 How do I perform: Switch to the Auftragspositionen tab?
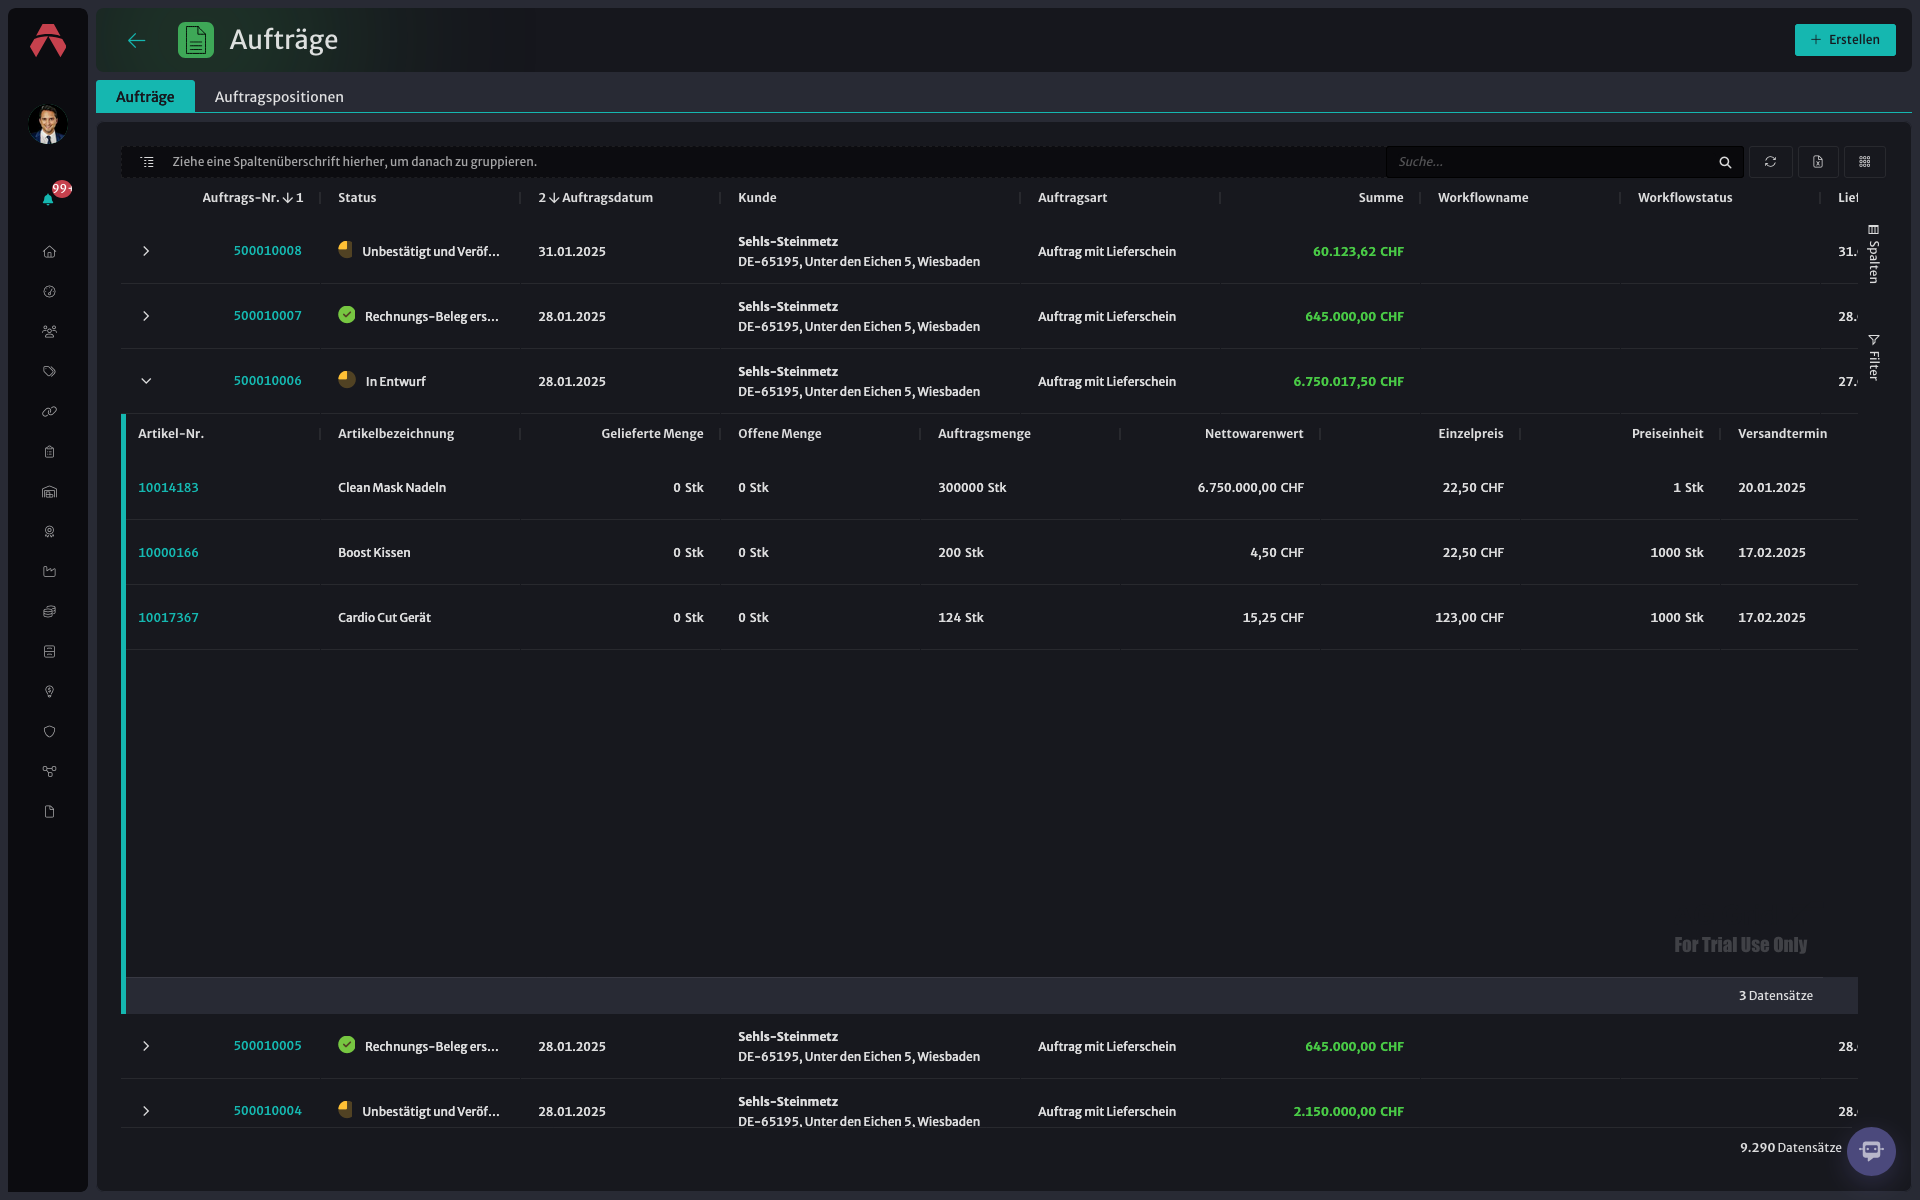tap(279, 97)
